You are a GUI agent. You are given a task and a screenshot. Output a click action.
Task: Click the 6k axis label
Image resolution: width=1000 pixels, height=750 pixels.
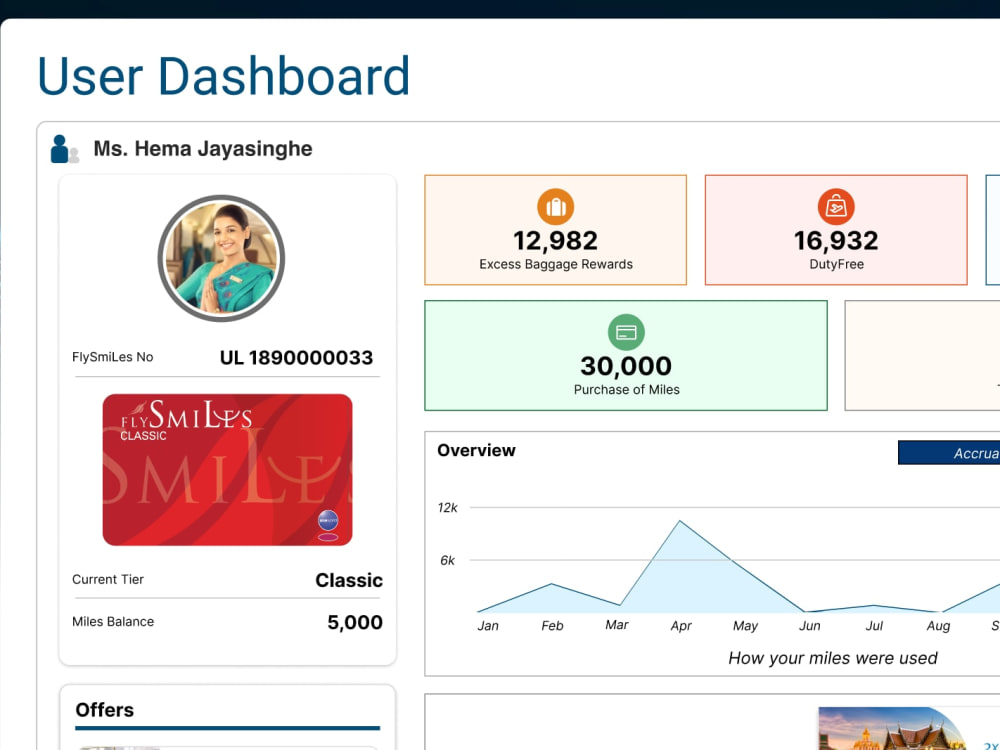coord(448,560)
